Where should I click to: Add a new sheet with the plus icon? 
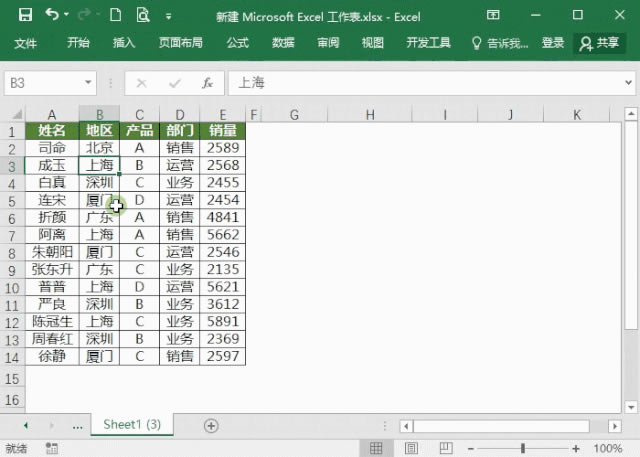pos(211,425)
